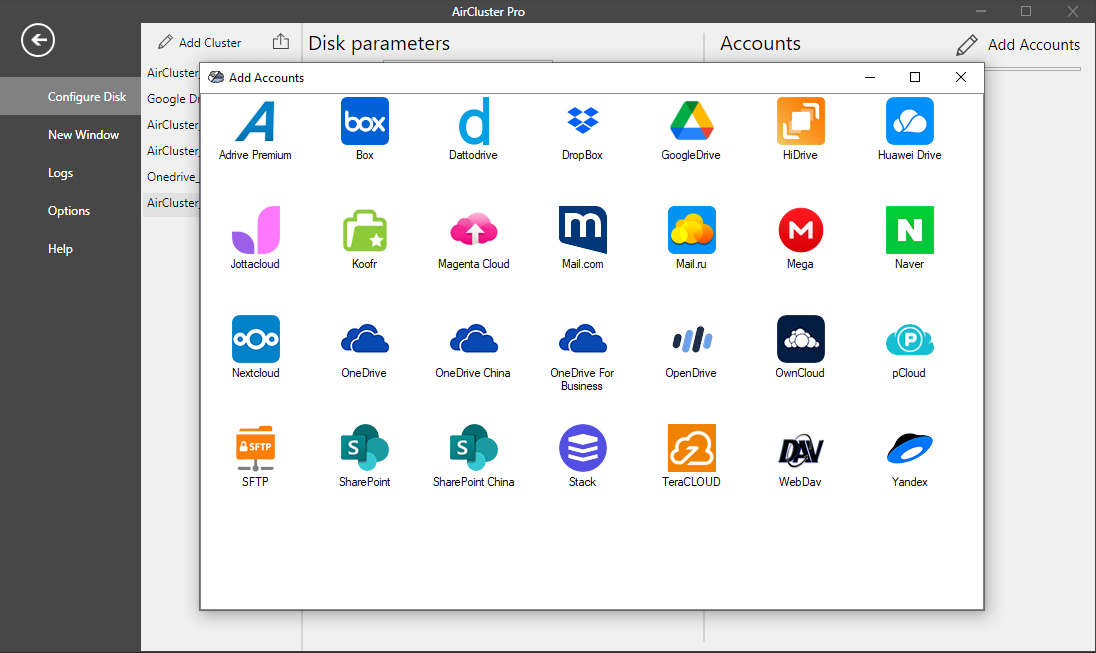Click the pCloud provider icon

[x=909, y=340]
